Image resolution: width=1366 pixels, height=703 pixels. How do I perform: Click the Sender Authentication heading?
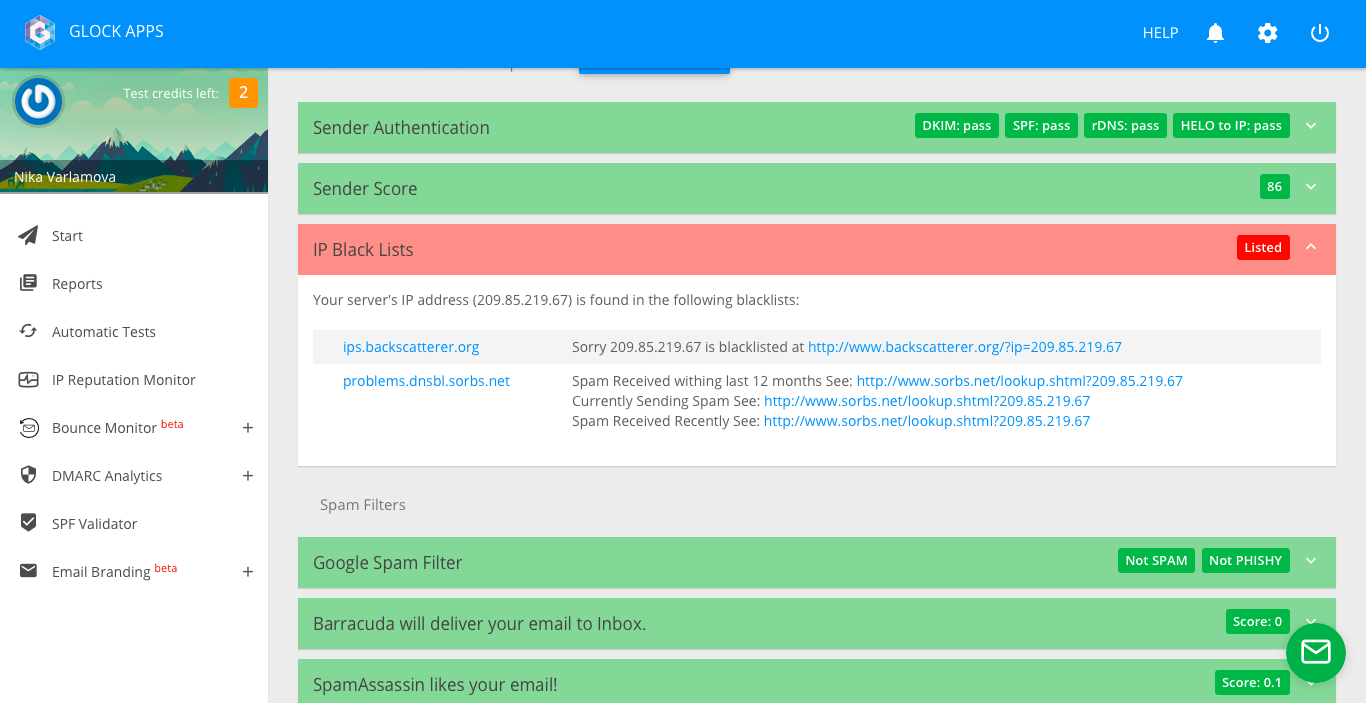(x=401, y=128)
